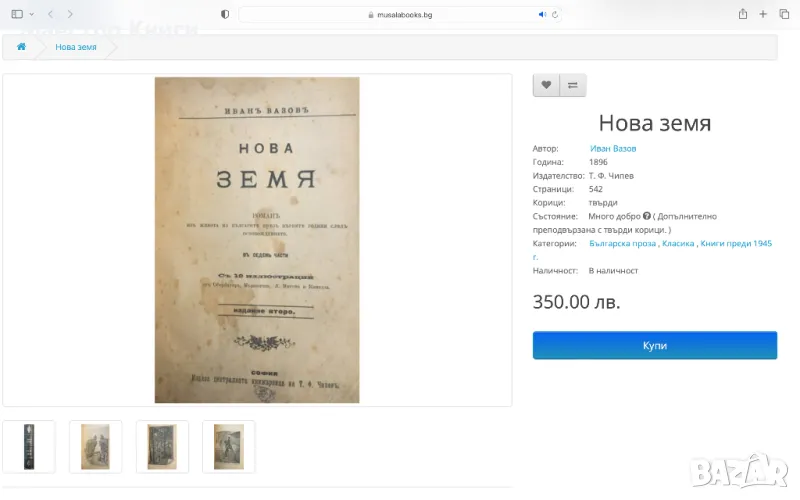Open the Safari sidebar panel icon

(17, 14)
